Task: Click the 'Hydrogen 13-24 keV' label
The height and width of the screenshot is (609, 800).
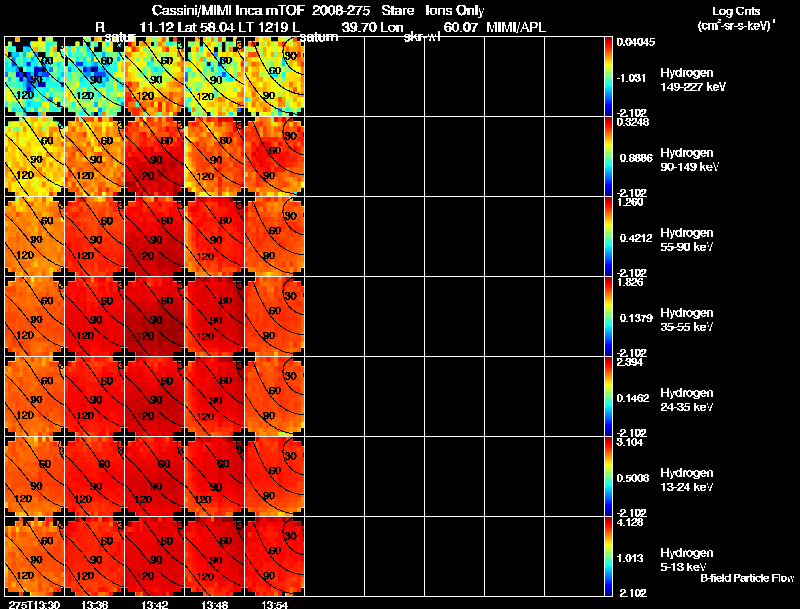Action: (x=687, y=480)
